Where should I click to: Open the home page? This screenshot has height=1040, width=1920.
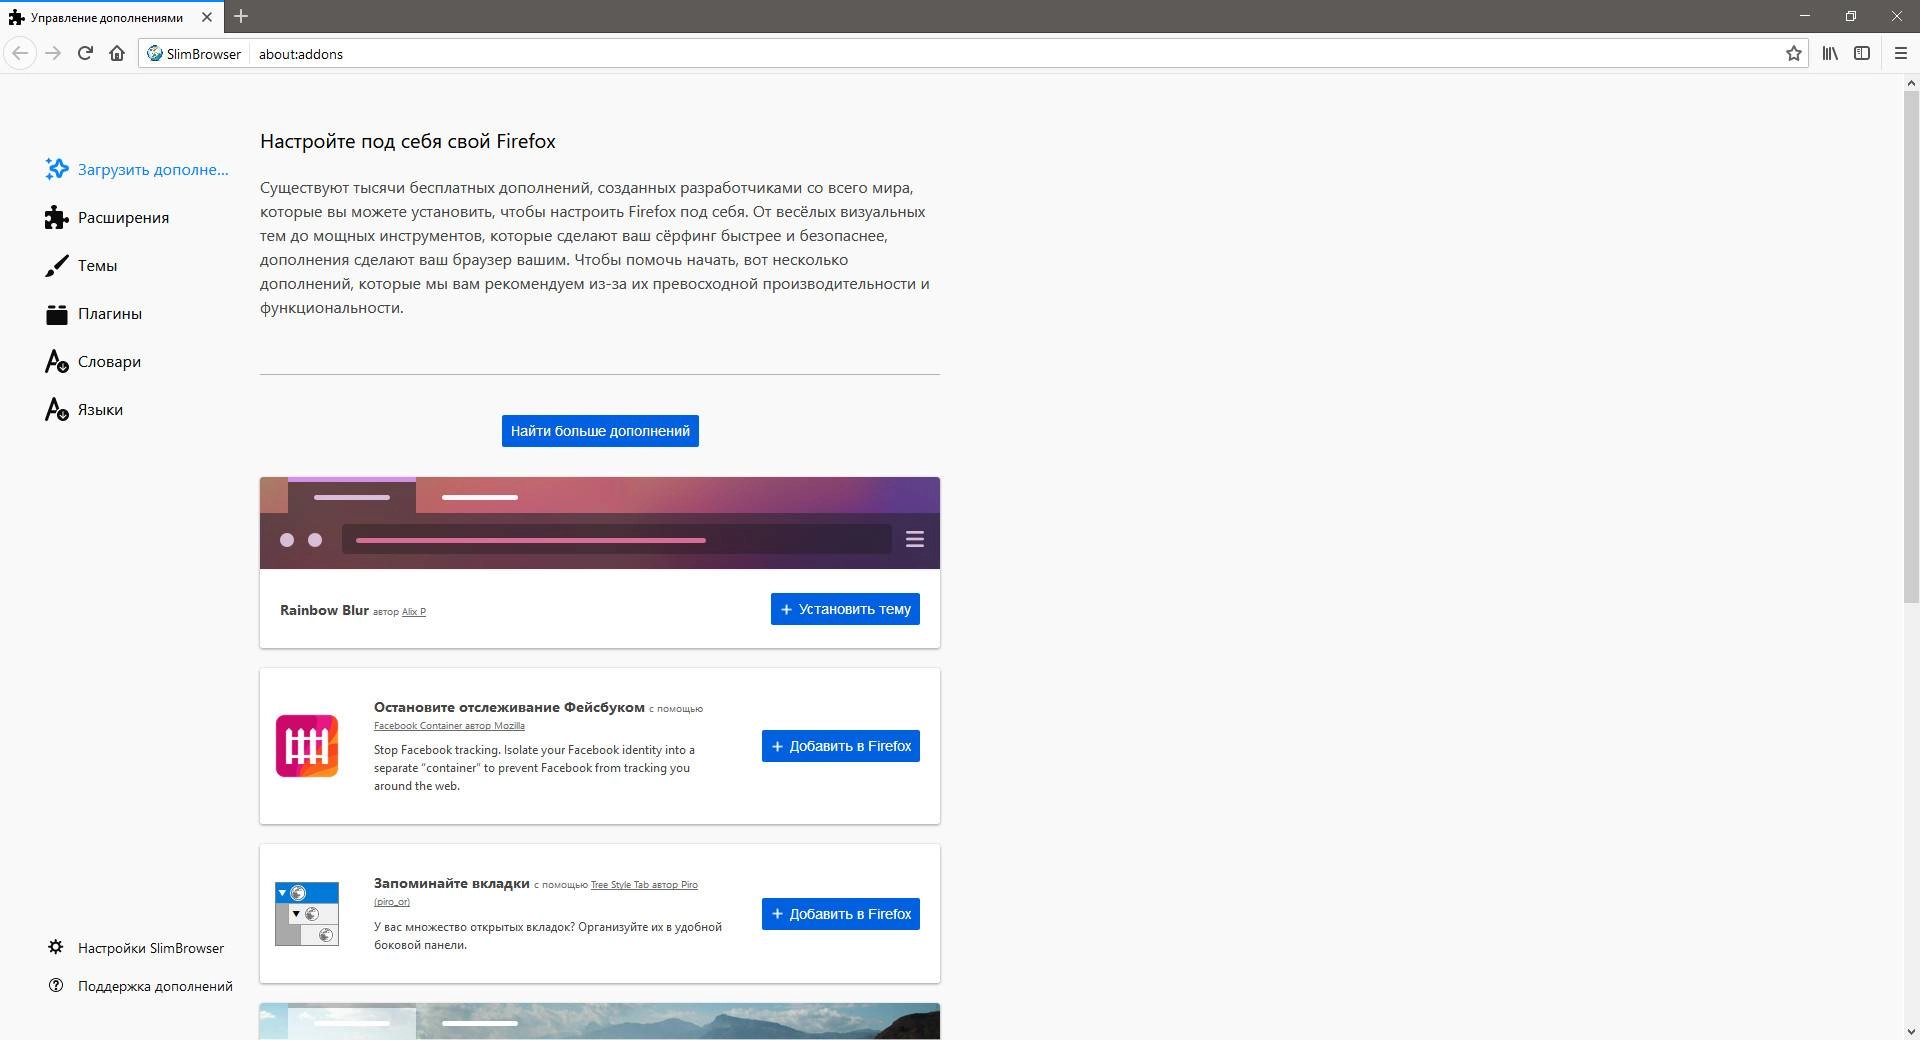(x=117, y=54)
